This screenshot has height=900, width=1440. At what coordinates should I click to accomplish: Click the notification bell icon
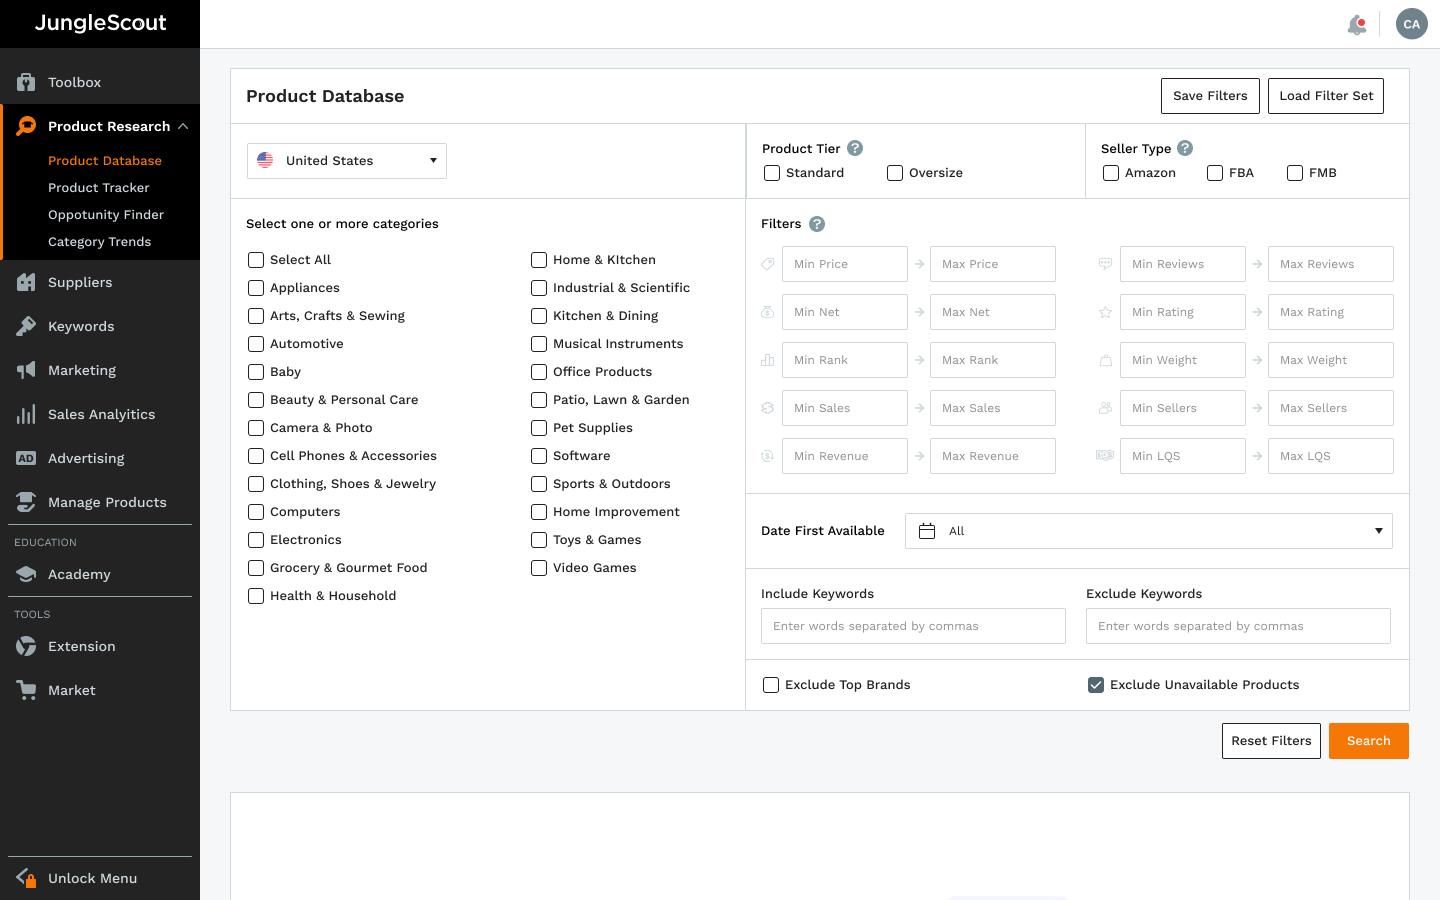(1357, 25)
